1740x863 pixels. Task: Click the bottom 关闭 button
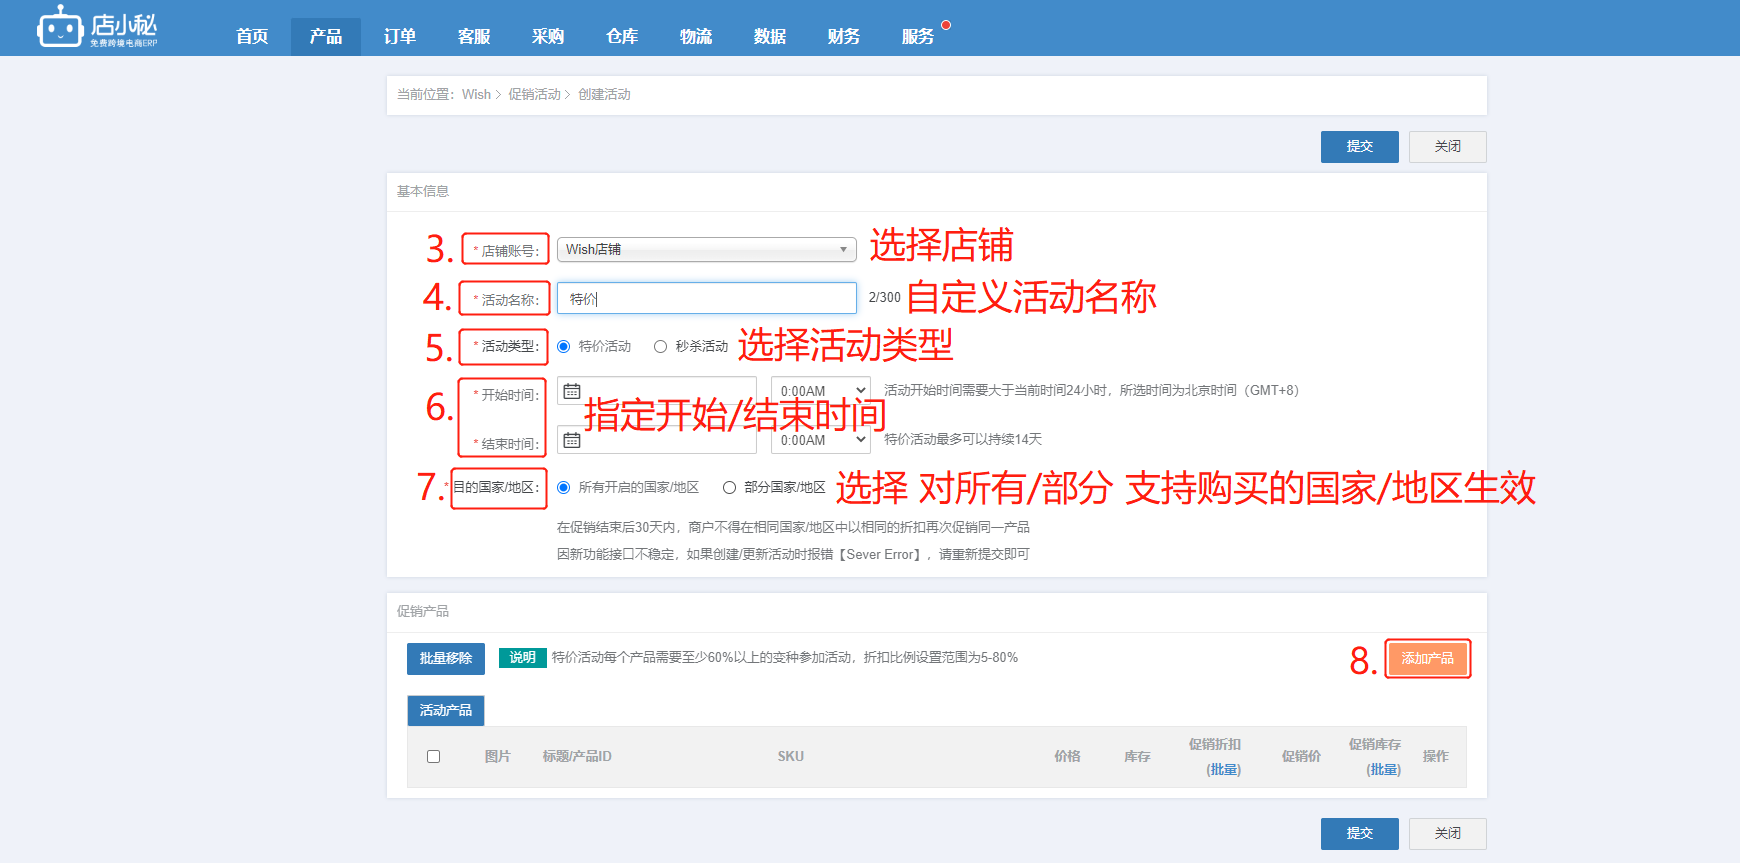pos(1448,834)
